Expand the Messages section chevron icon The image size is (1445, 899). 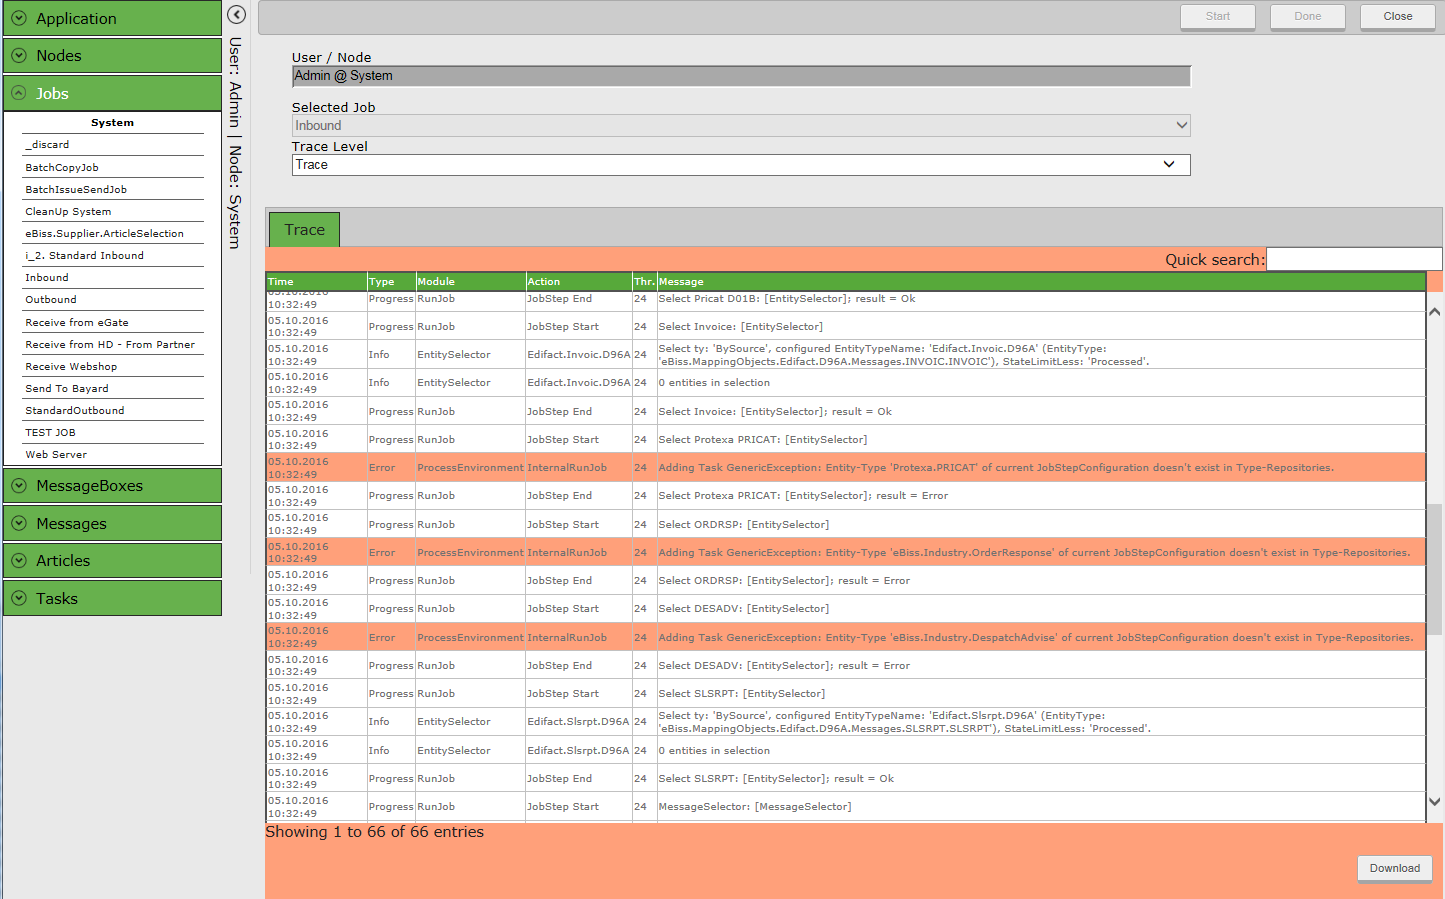point(19,523)
